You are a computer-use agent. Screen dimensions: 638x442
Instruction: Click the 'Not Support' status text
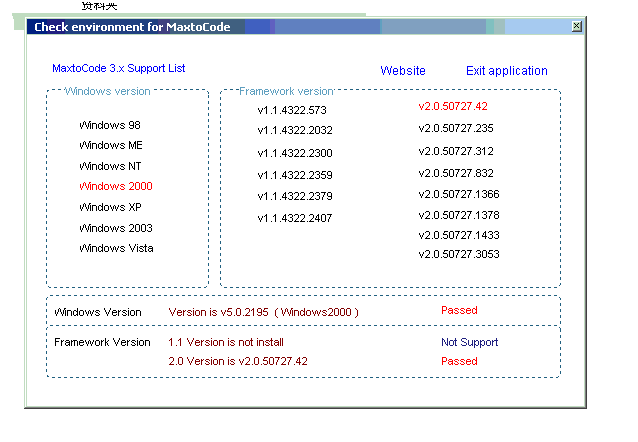click(x=470, y=342)
